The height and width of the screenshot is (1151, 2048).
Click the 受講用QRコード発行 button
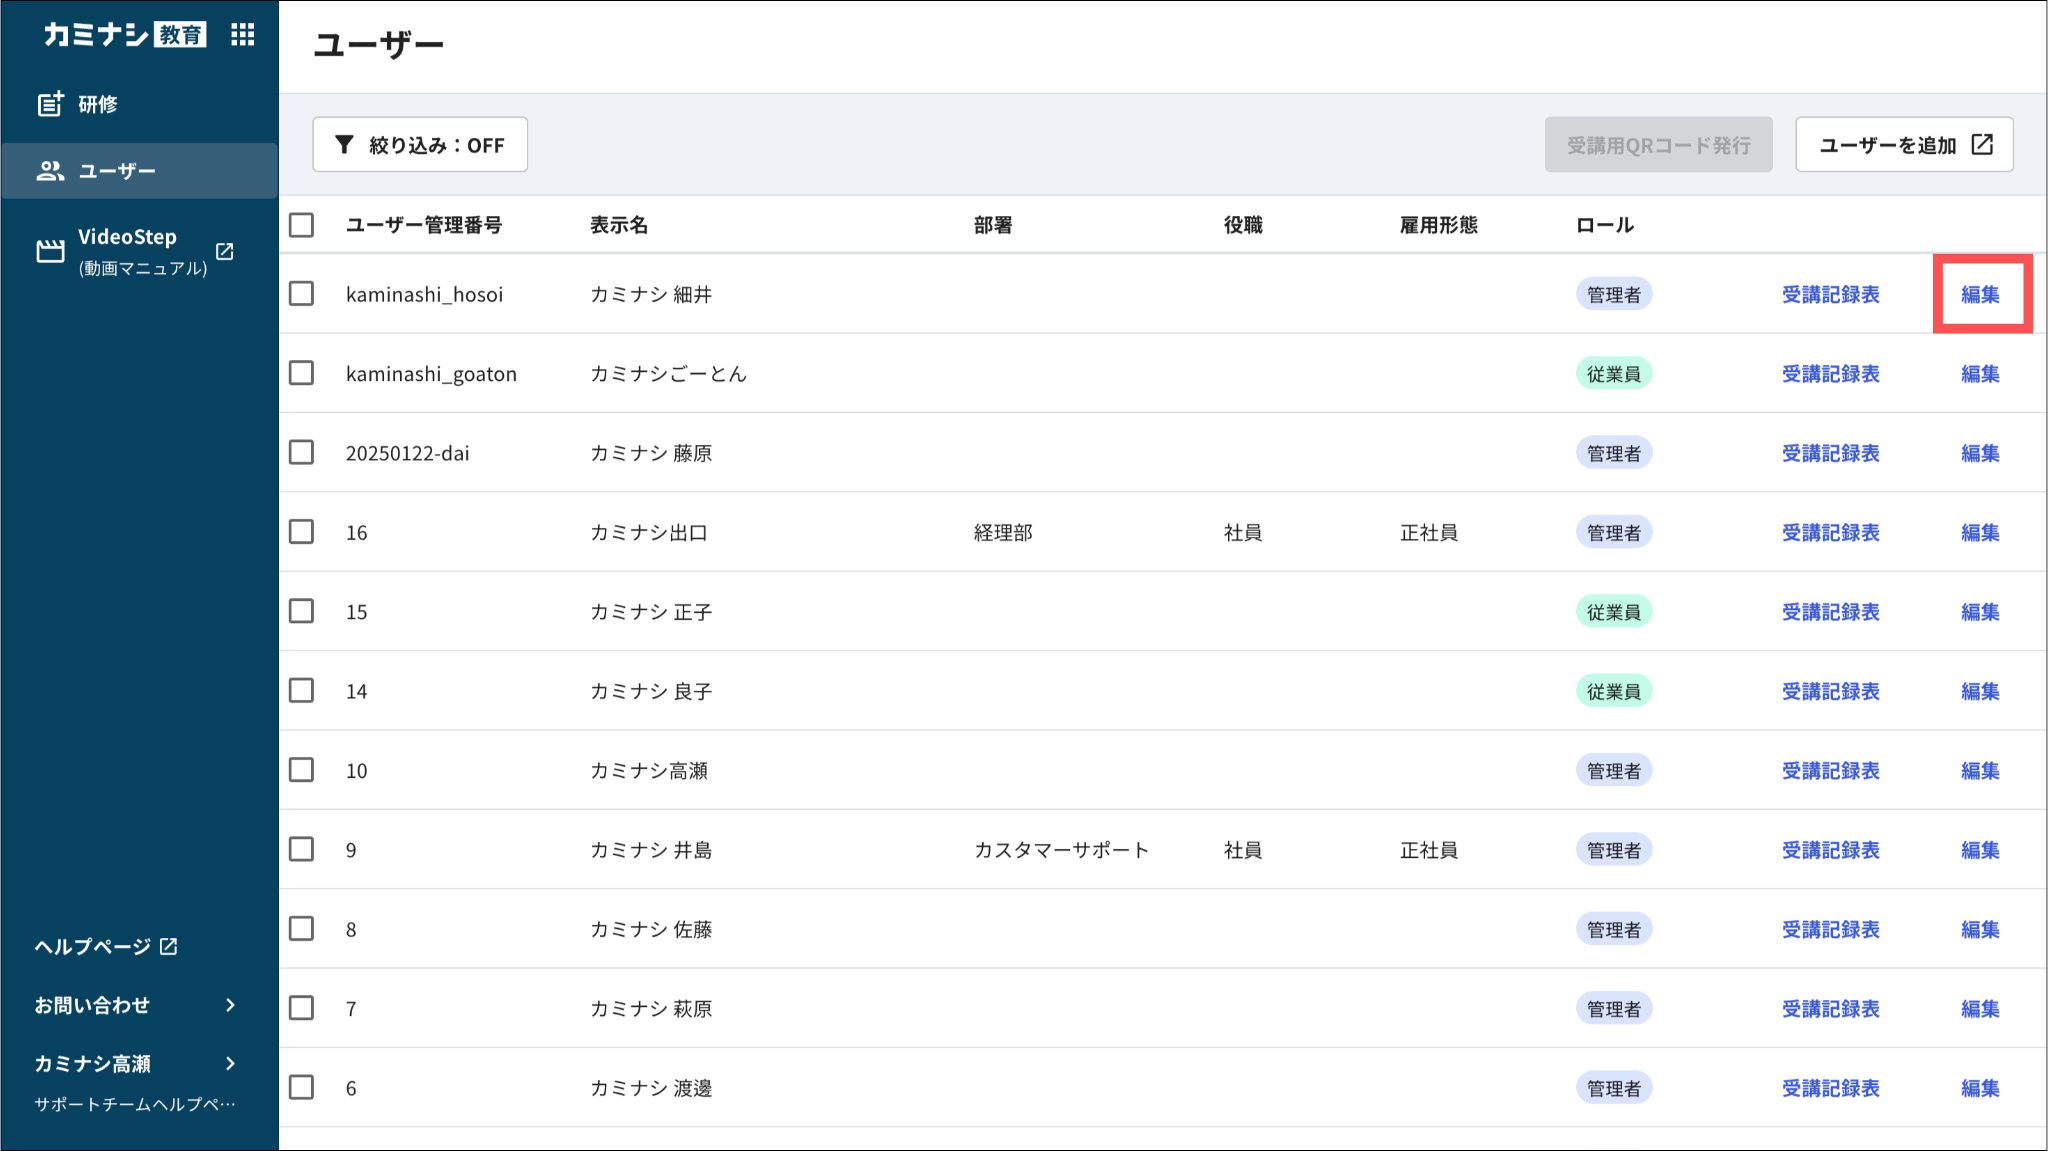[x=1658, y=145]
